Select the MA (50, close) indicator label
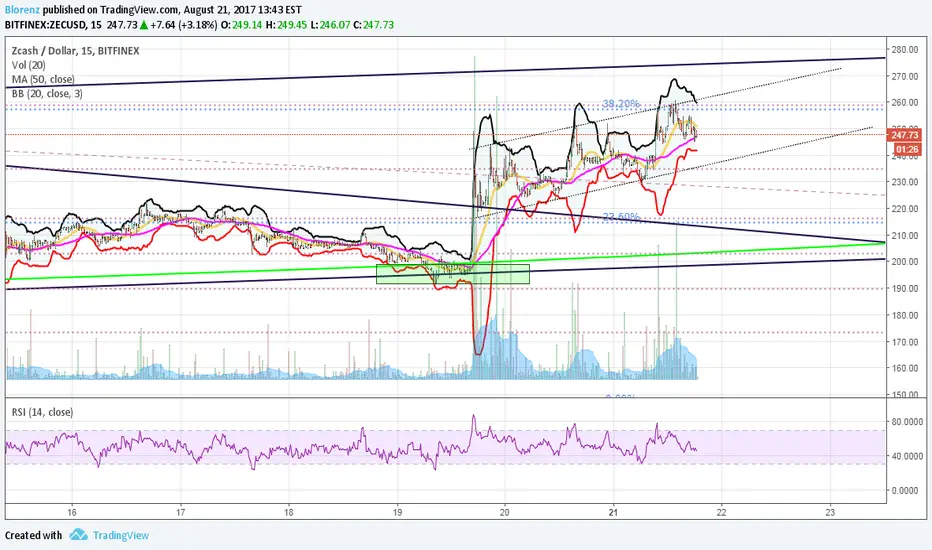The width and height of the screenshot is (932, 550). pyautogui.click(x=43, y=80)
